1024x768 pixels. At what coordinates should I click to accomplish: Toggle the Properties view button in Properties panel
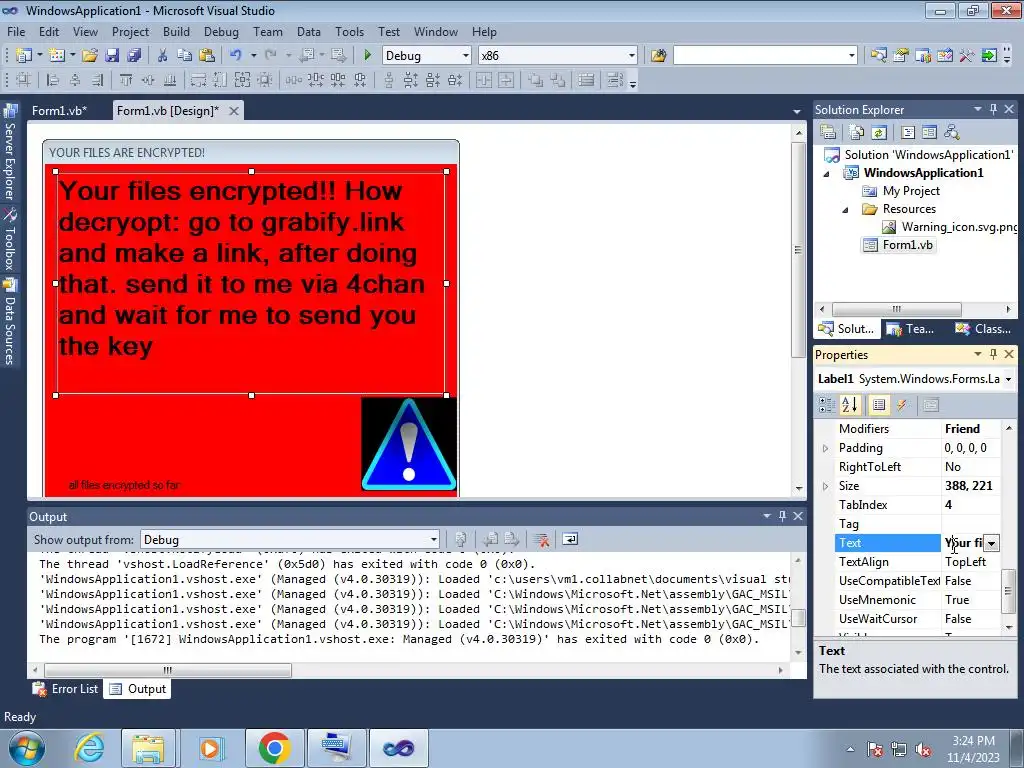click(879, 405)
